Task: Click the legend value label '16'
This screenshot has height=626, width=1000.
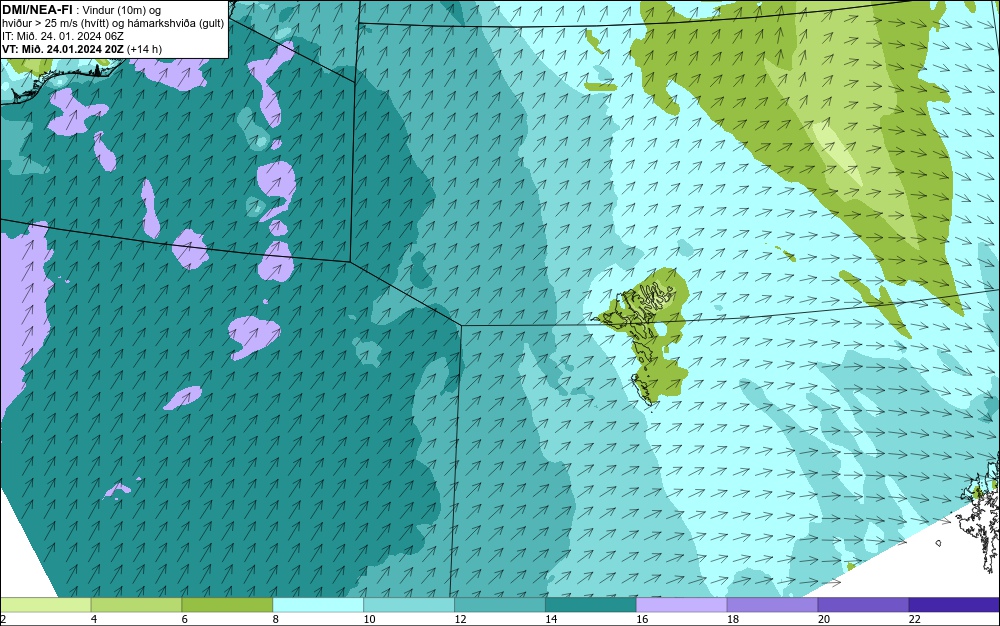Action: [642, 619]
